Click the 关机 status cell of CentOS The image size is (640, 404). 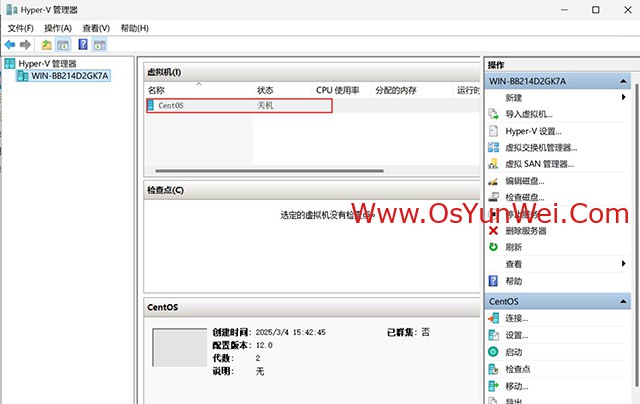tap(265, 105)
